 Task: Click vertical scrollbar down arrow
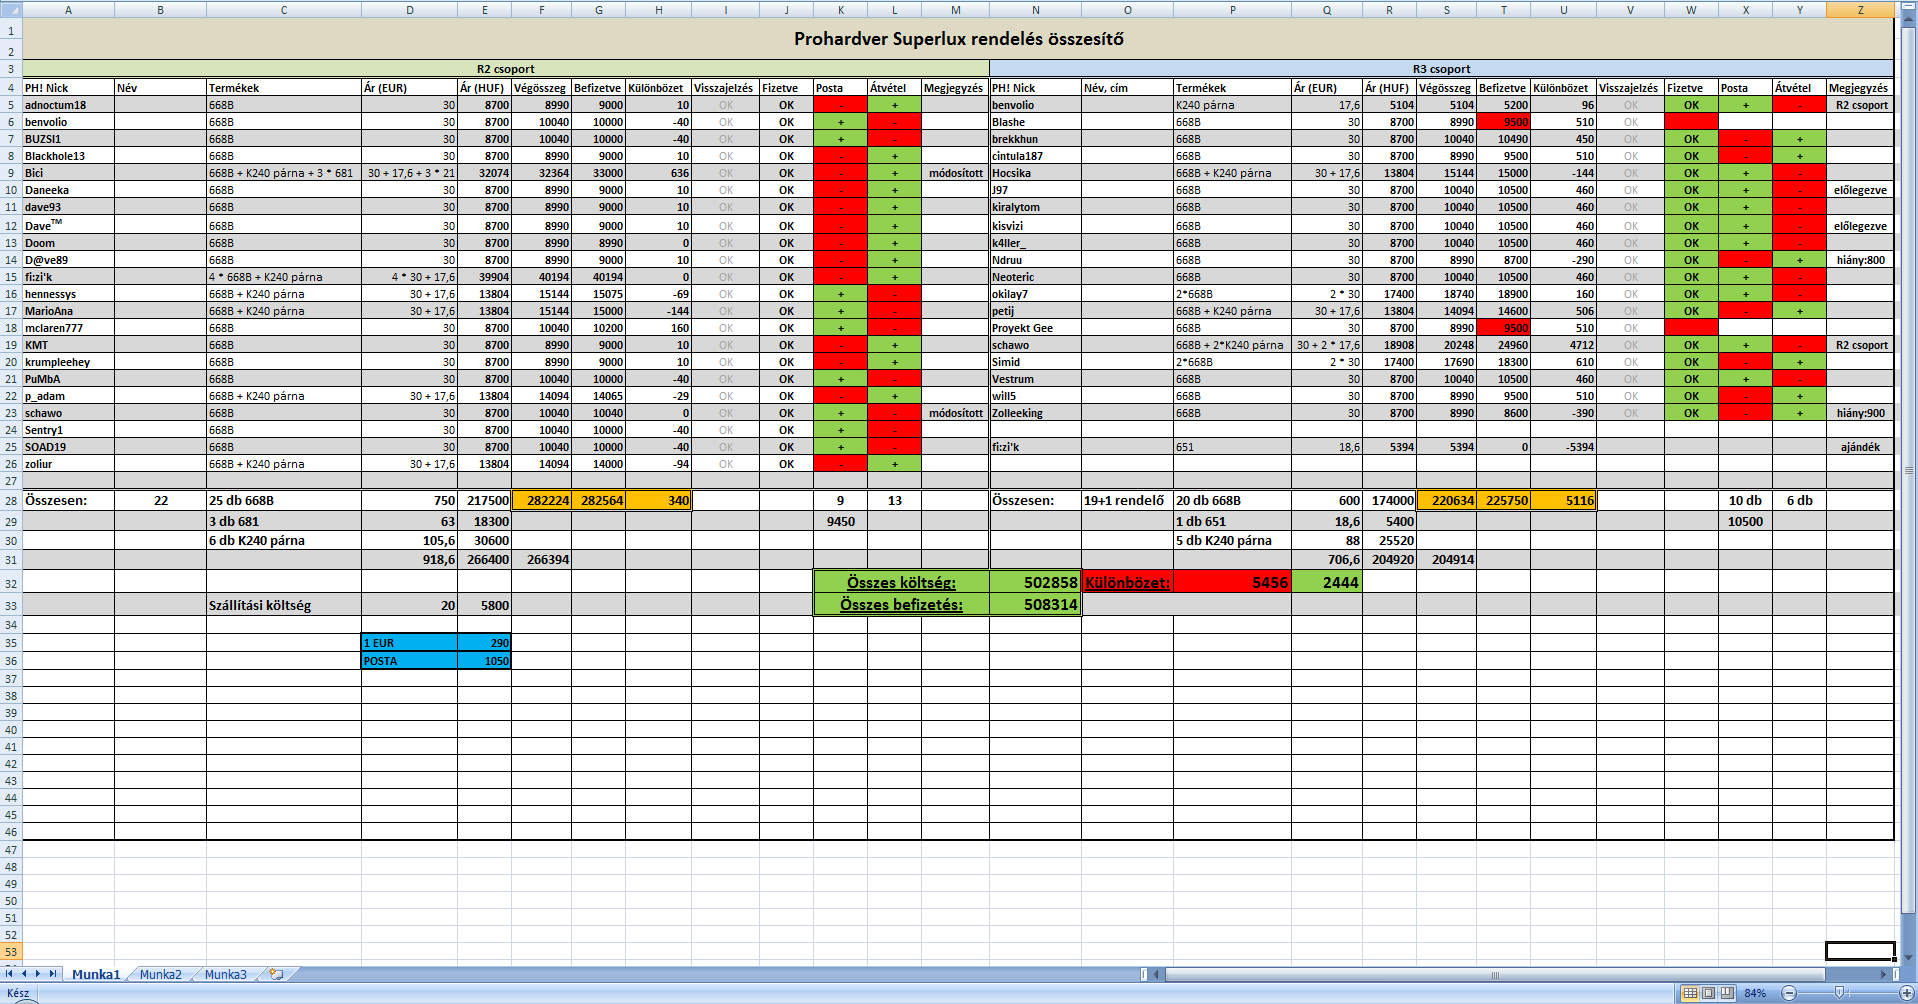pyautogui.click(x=1908, y=957)
